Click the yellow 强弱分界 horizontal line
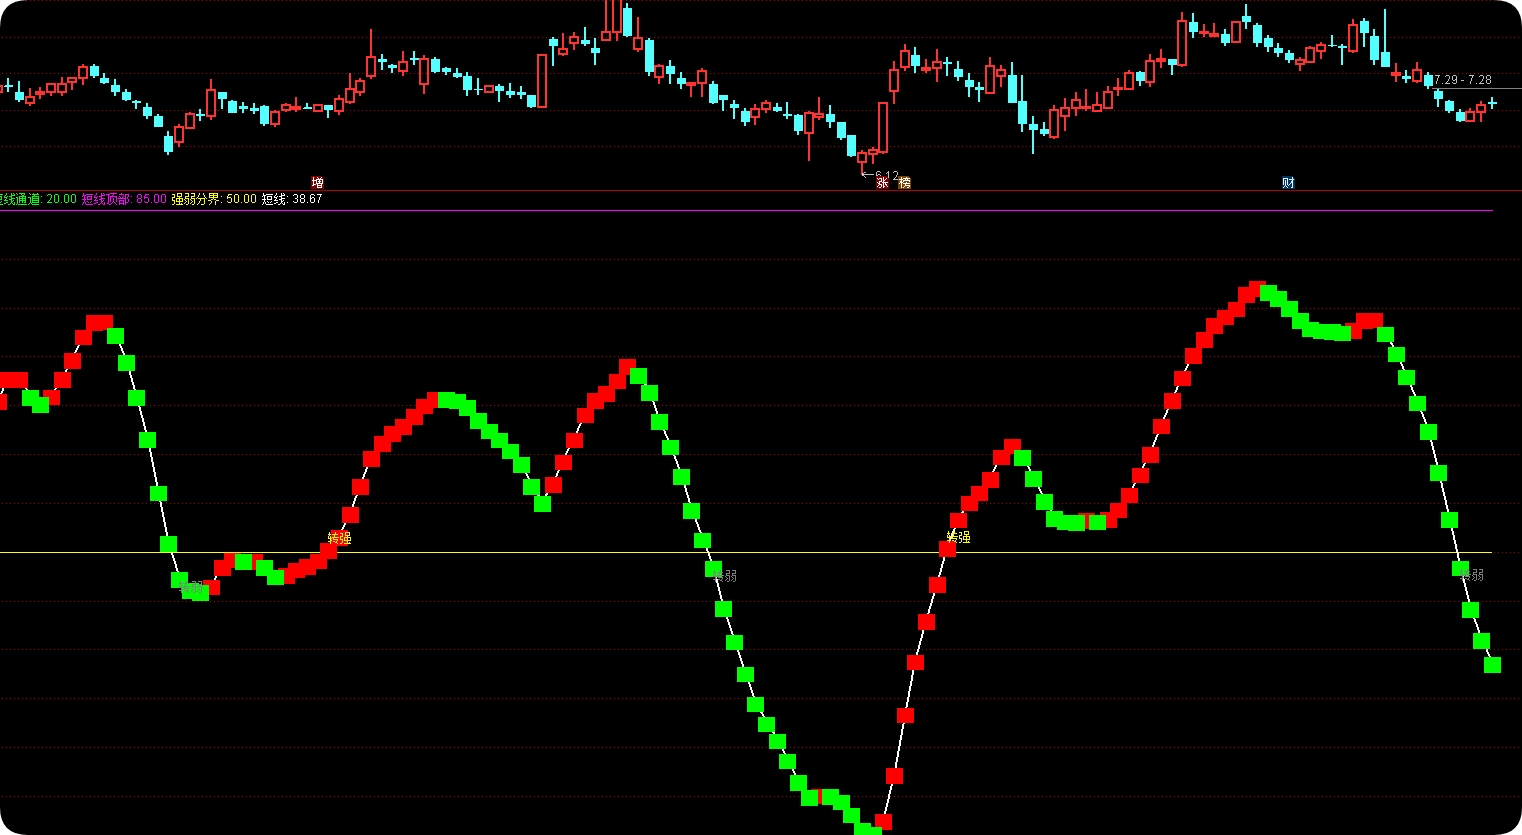 coord(745,552)
